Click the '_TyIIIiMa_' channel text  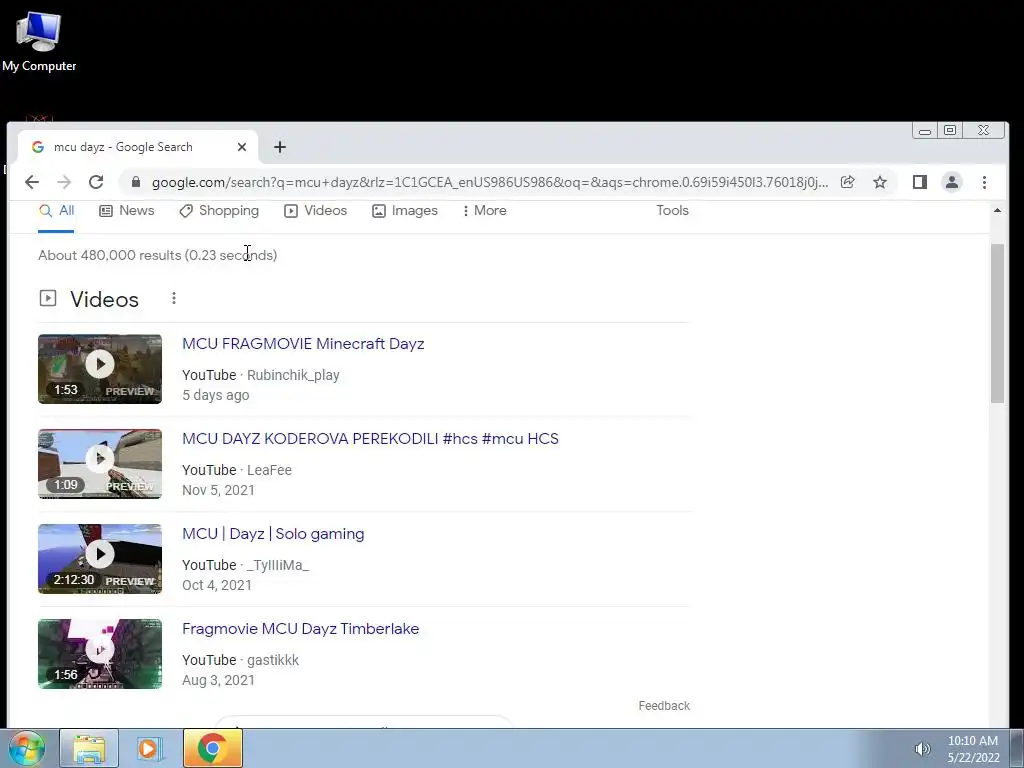(278, 565)
